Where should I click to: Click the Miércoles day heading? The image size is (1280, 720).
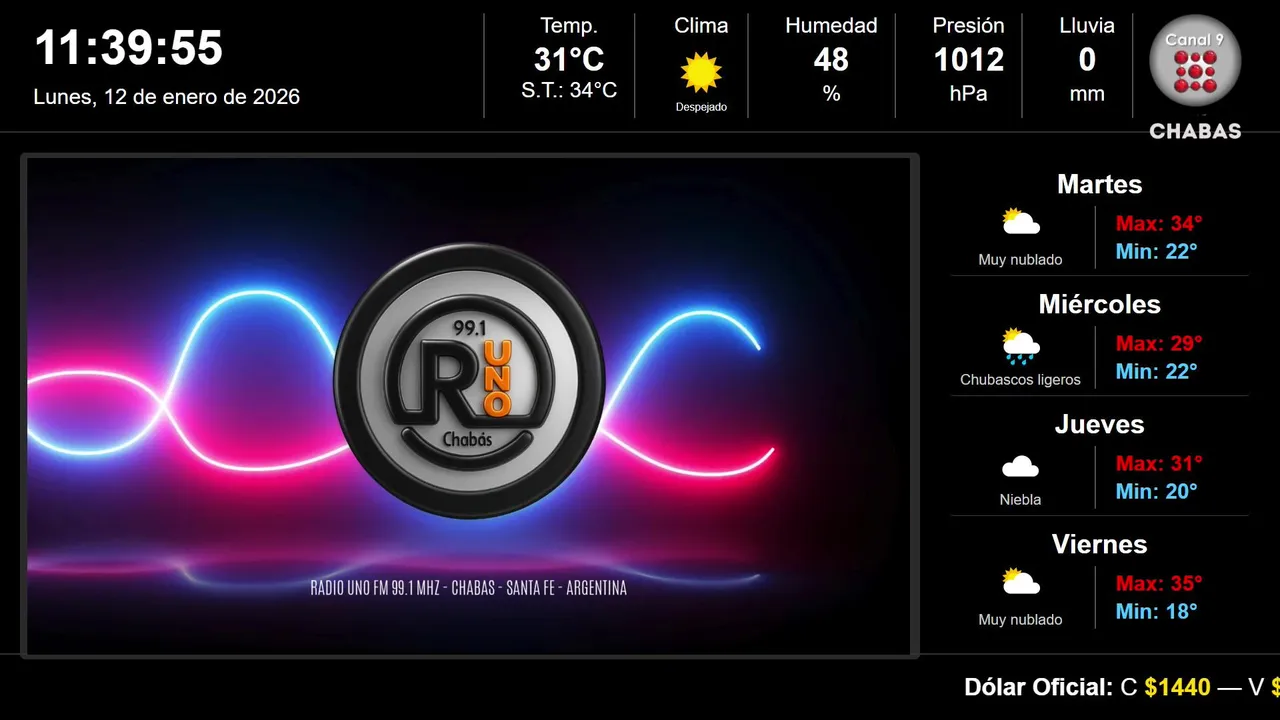[1099, 304]
